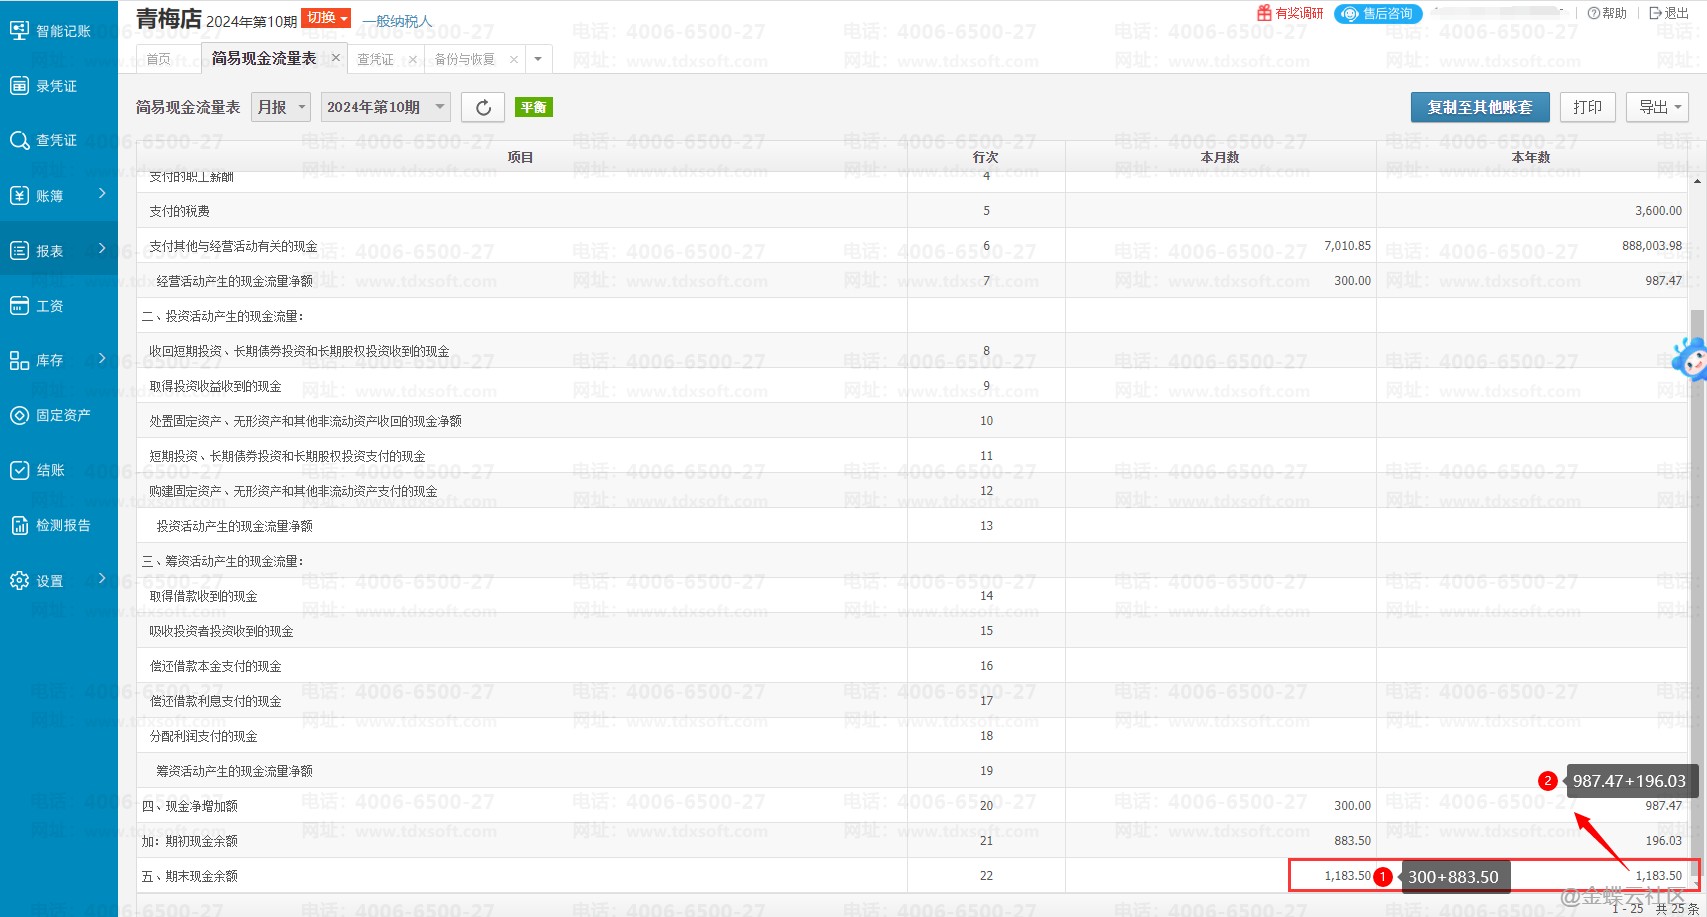Open the 账簿 ledger icon
Screen dimensions: 1707x917
(x=19, y=196)
